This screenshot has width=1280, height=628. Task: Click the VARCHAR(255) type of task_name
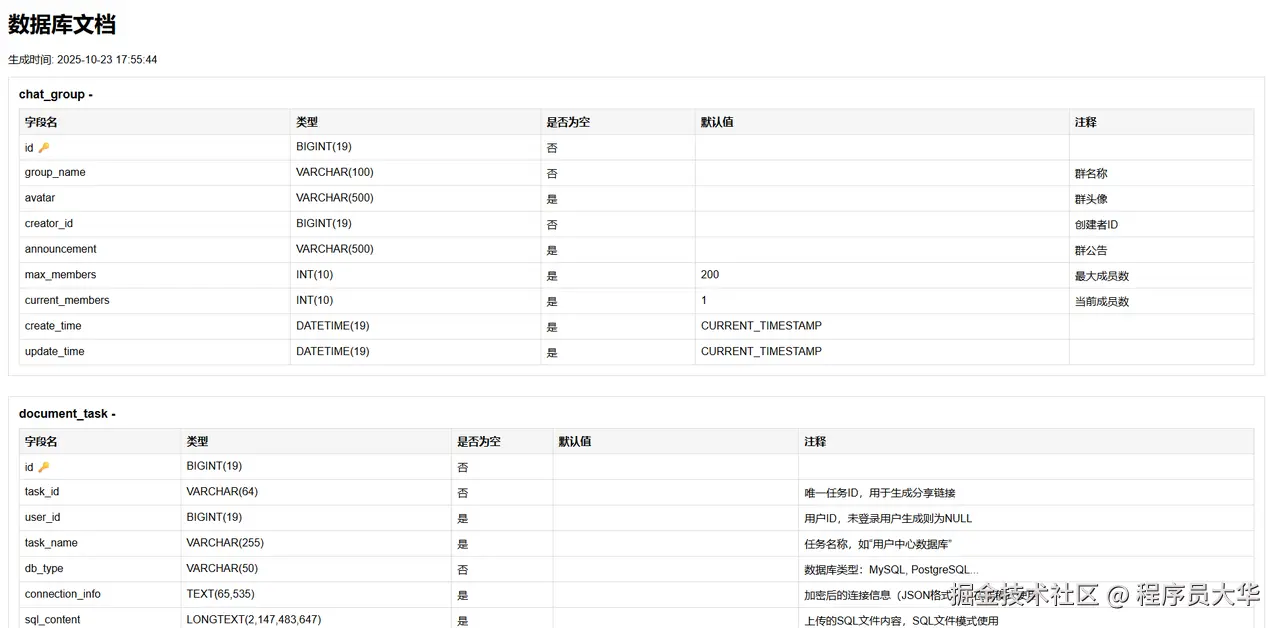tap(225, 543)
